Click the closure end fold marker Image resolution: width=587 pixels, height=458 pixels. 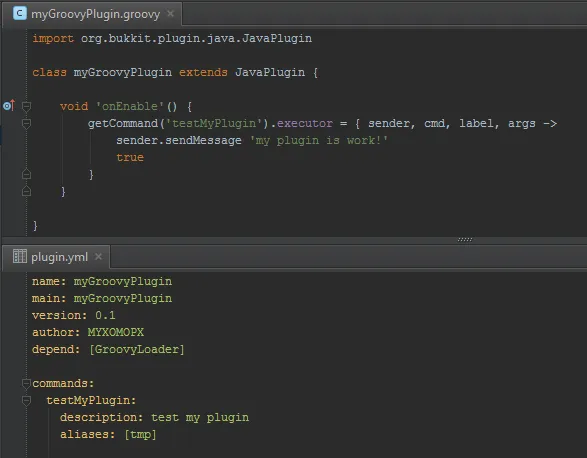(x=26, y=174)
